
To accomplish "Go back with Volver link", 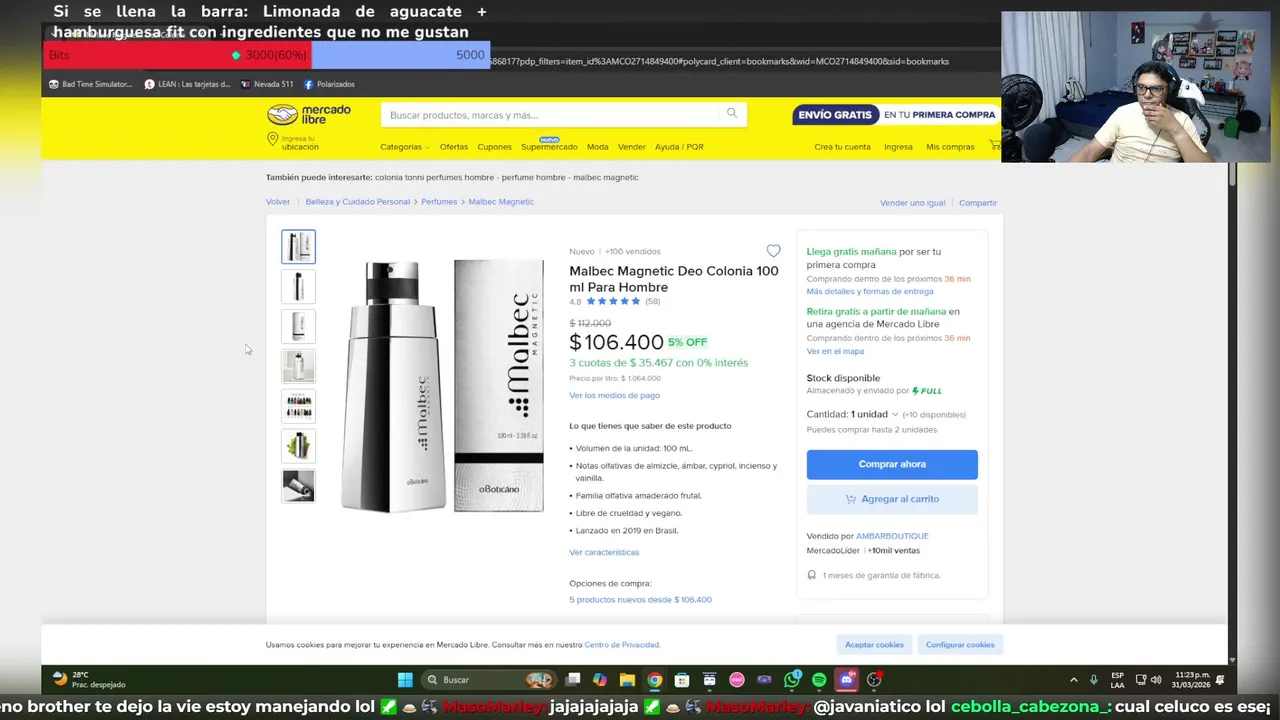I will (x=278, y=202).
